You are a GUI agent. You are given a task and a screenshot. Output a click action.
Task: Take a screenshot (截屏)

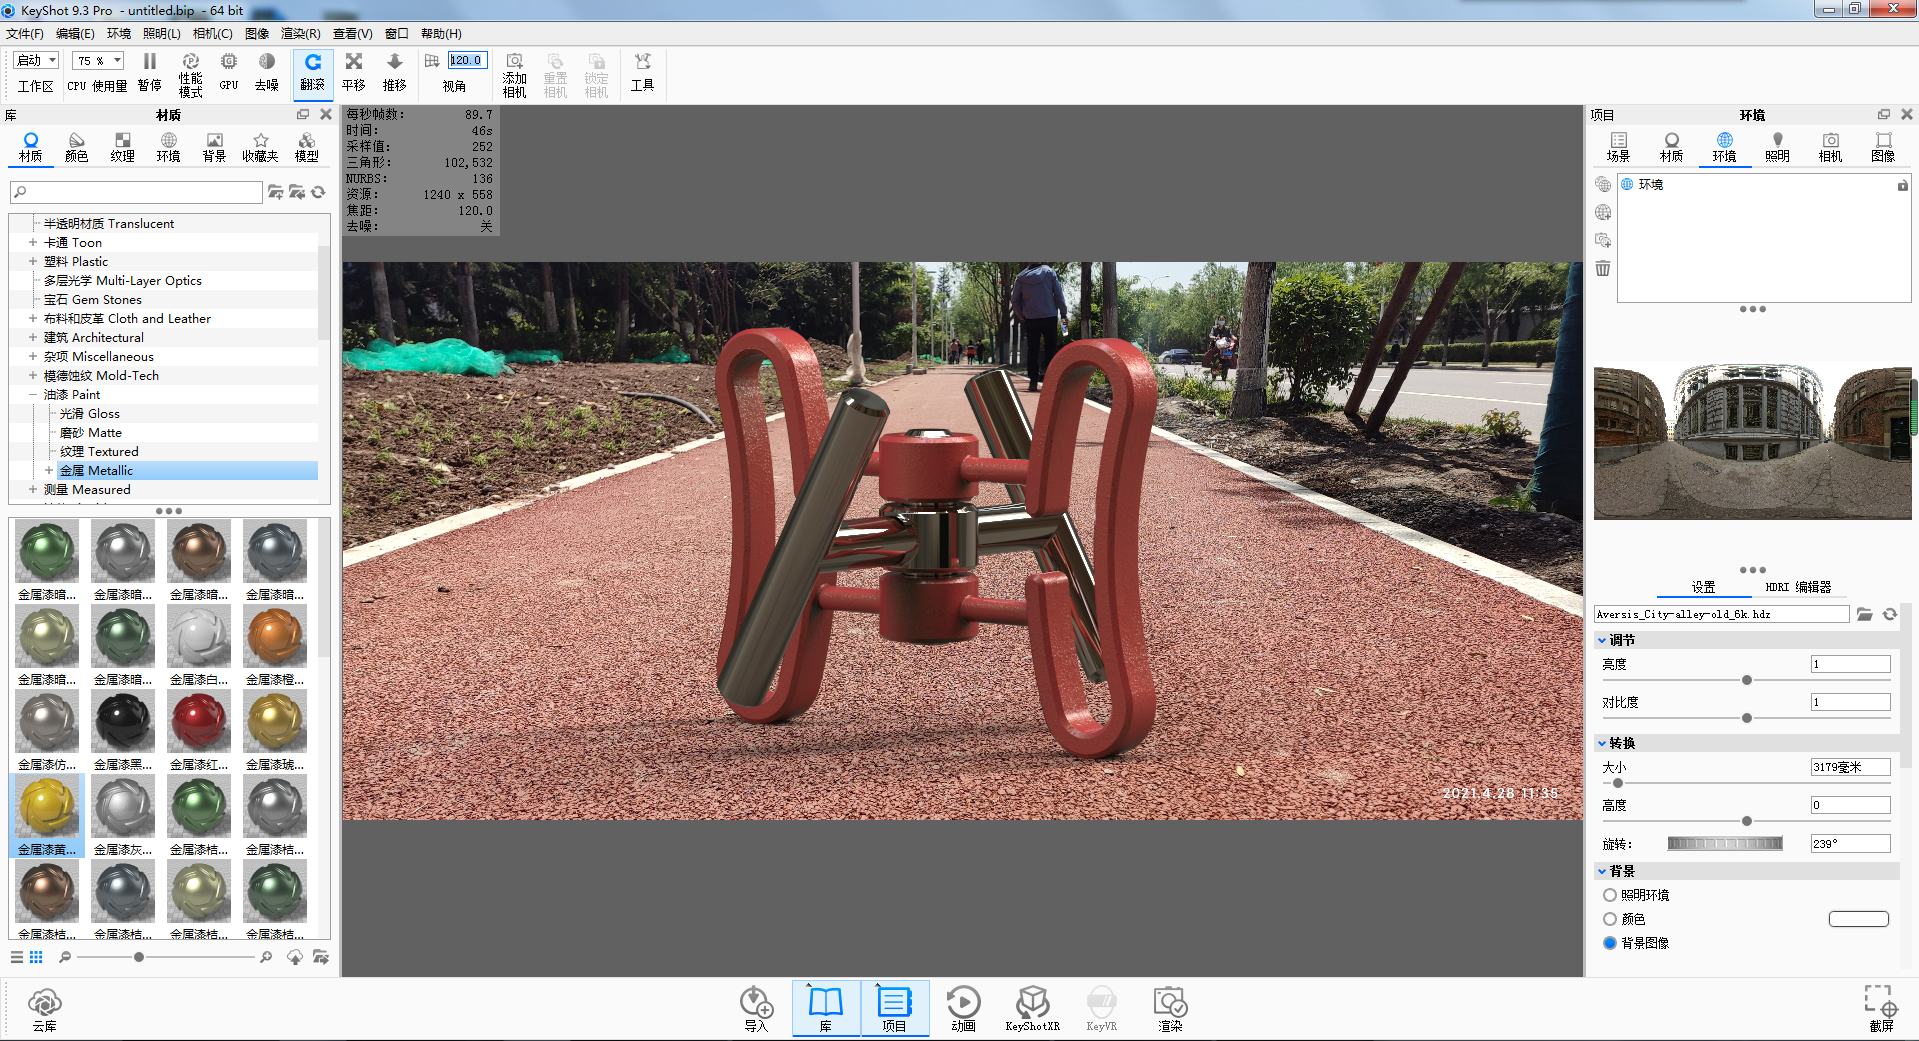(1881, 1008)
